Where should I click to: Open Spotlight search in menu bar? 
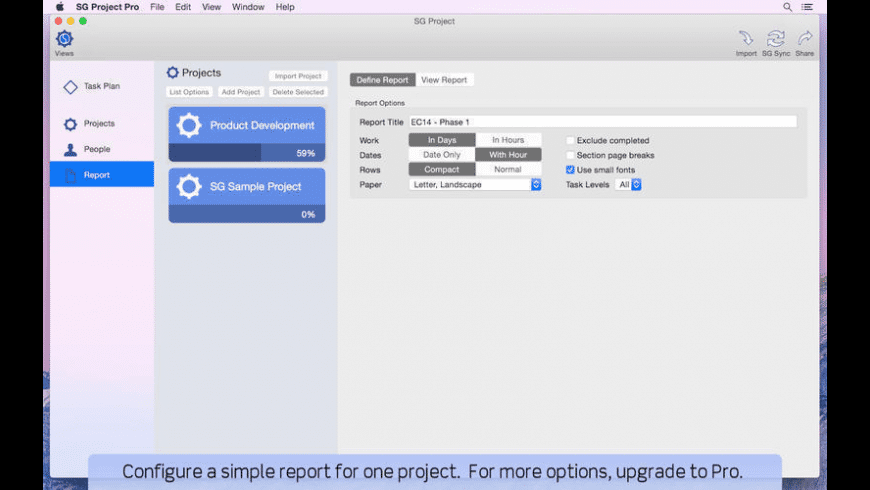click(x=787, y=7)
